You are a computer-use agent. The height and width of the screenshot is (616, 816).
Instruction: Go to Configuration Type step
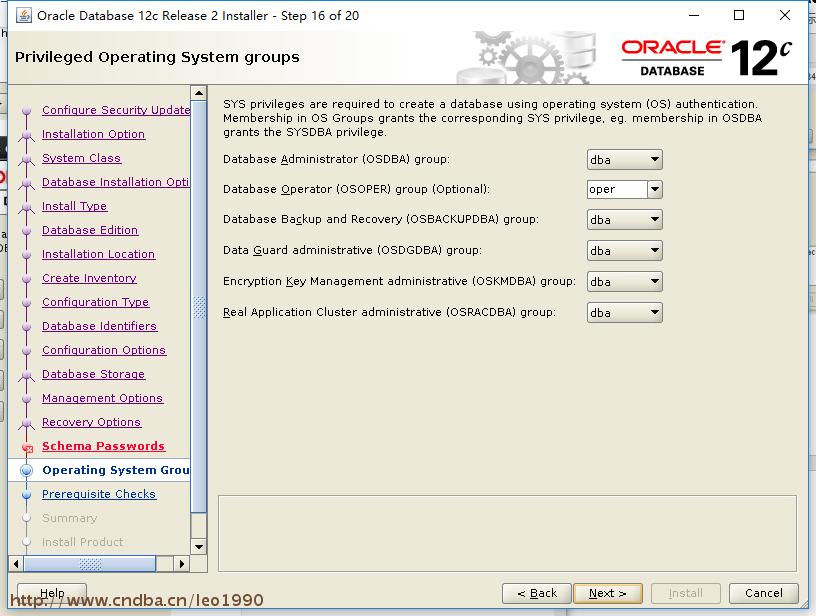point(95,302)
